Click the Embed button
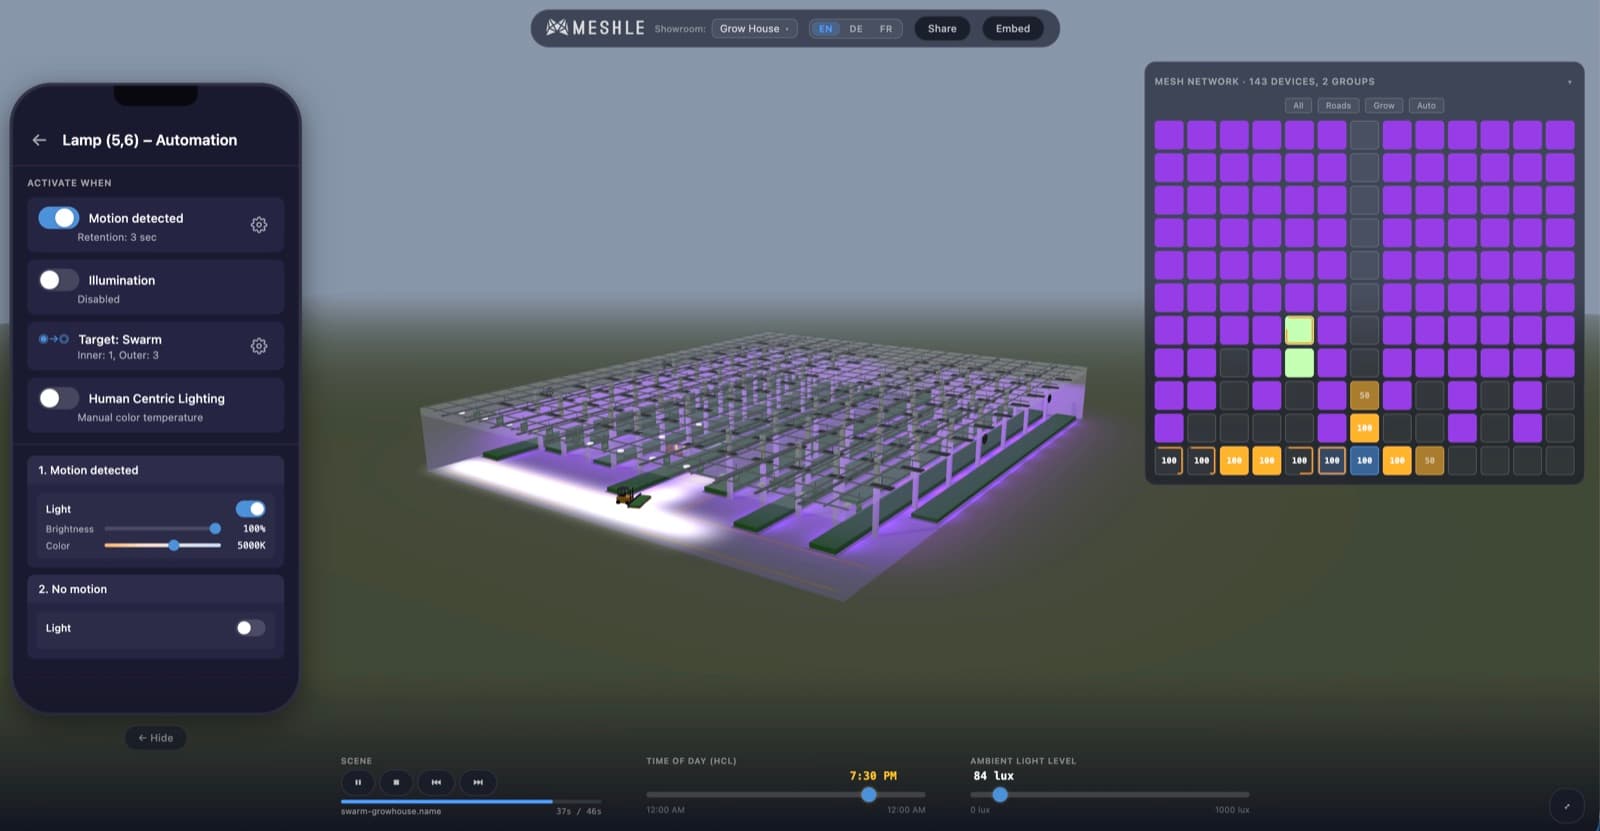1600x831 pixels. (1013, 28)
